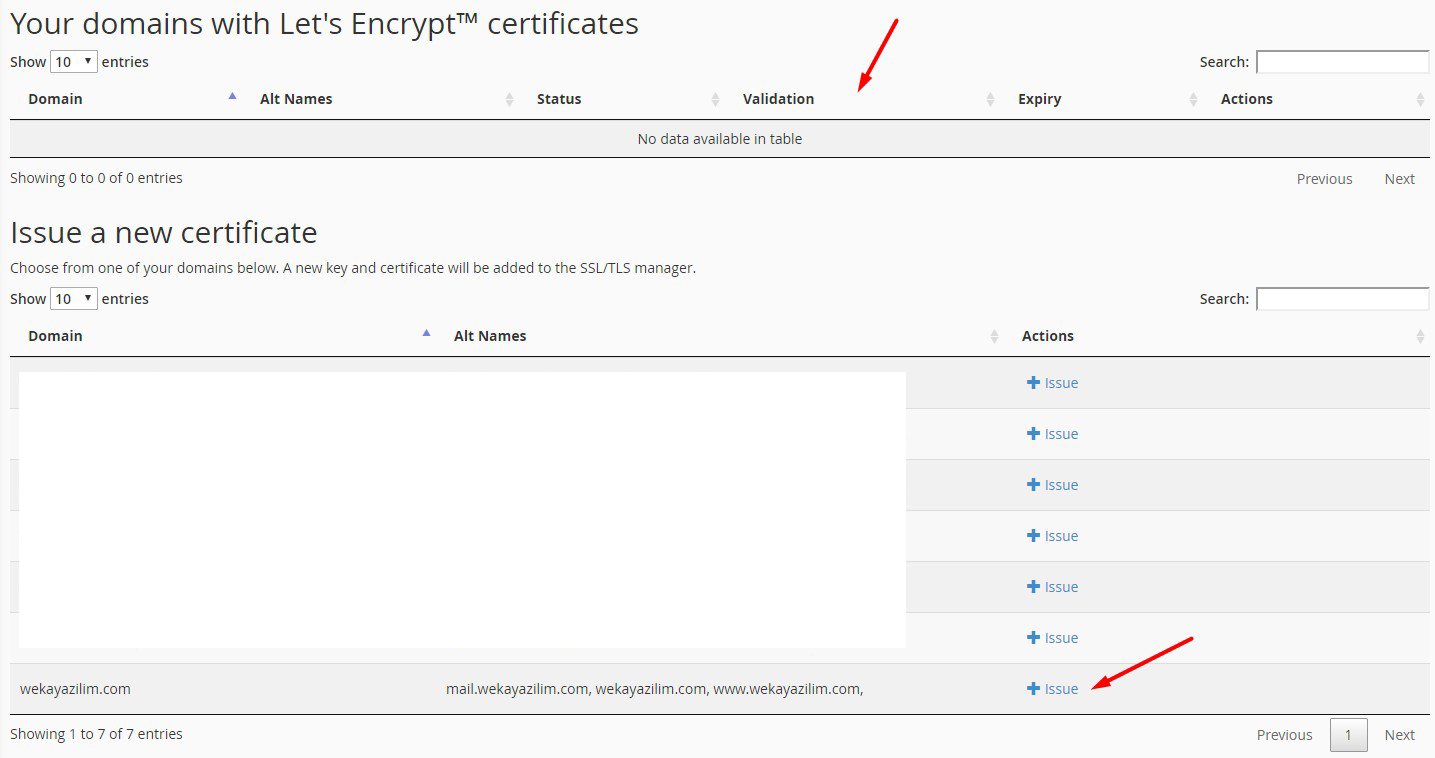Toggle sort order on the Status header
The image size is (1435, 758).
(x=558, y=98)
